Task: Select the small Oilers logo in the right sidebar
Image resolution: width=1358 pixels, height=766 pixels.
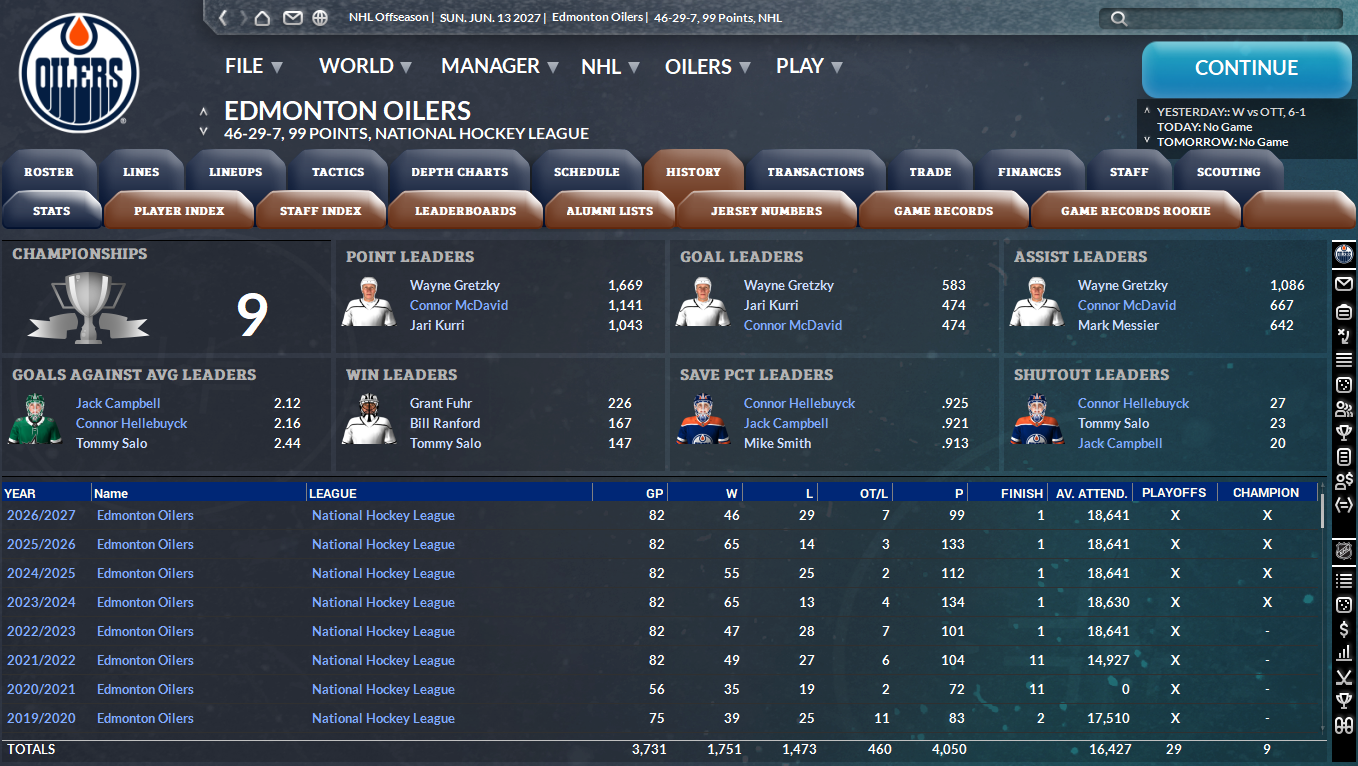Action: (x=1344, y=254)
